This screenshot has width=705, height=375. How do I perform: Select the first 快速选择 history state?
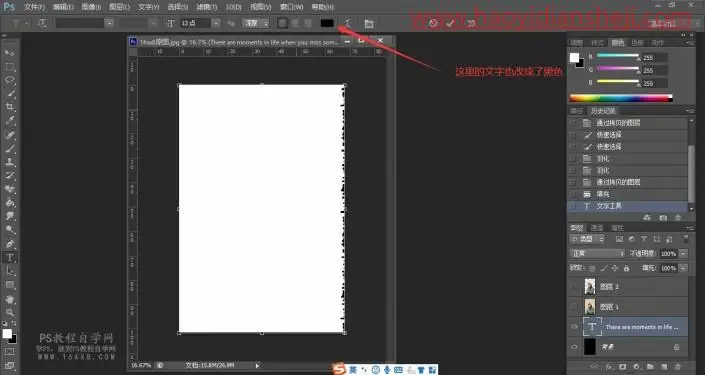click(x=629, y=134)
